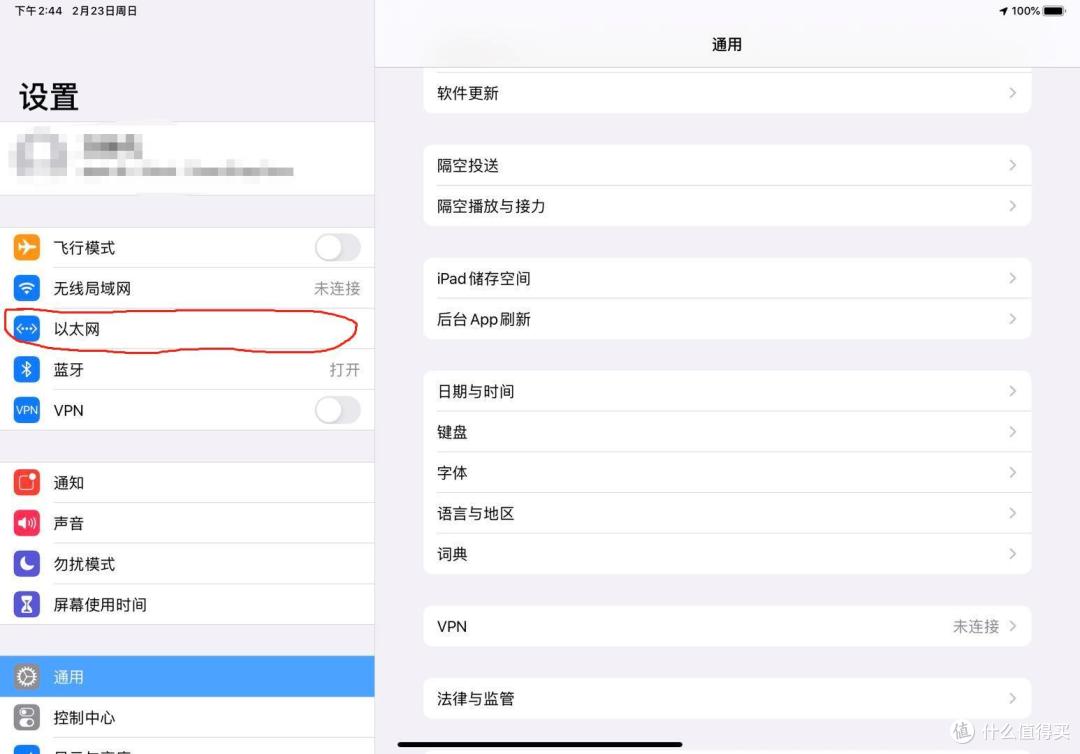Tap the 100% battery percentage text

(x=1026, y=11)
